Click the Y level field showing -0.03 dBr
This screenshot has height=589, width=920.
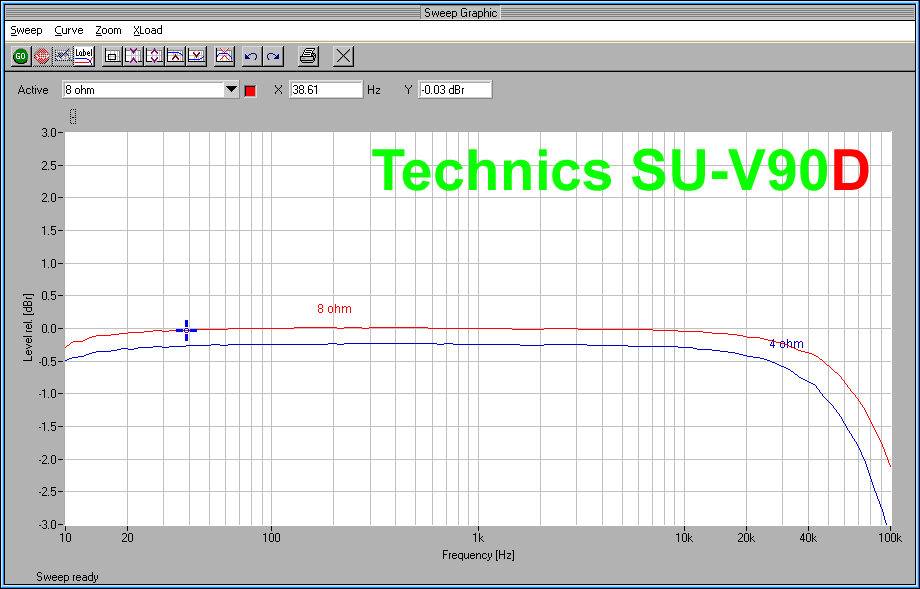tap(455, 90)
